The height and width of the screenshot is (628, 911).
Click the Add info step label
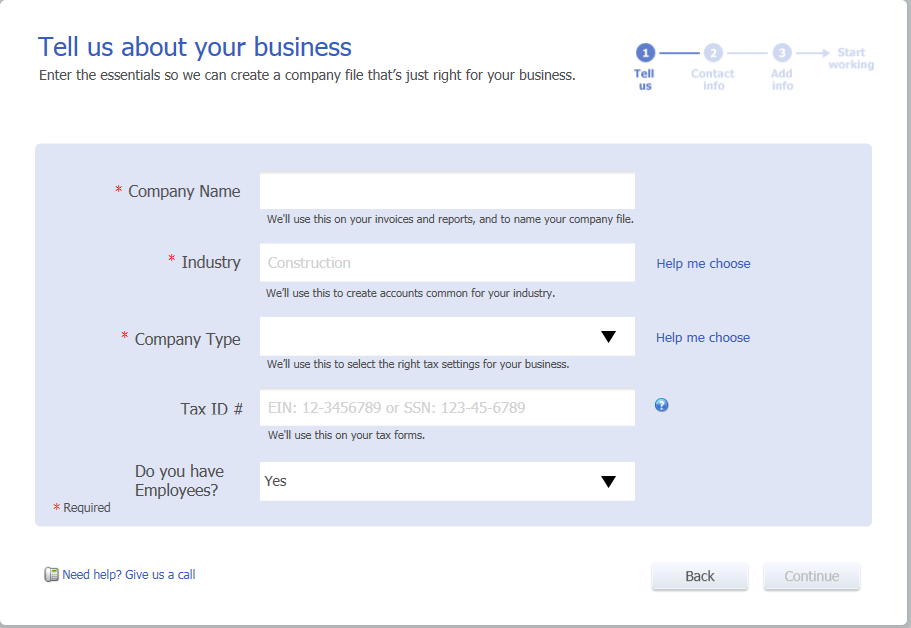tap(782, 80)
